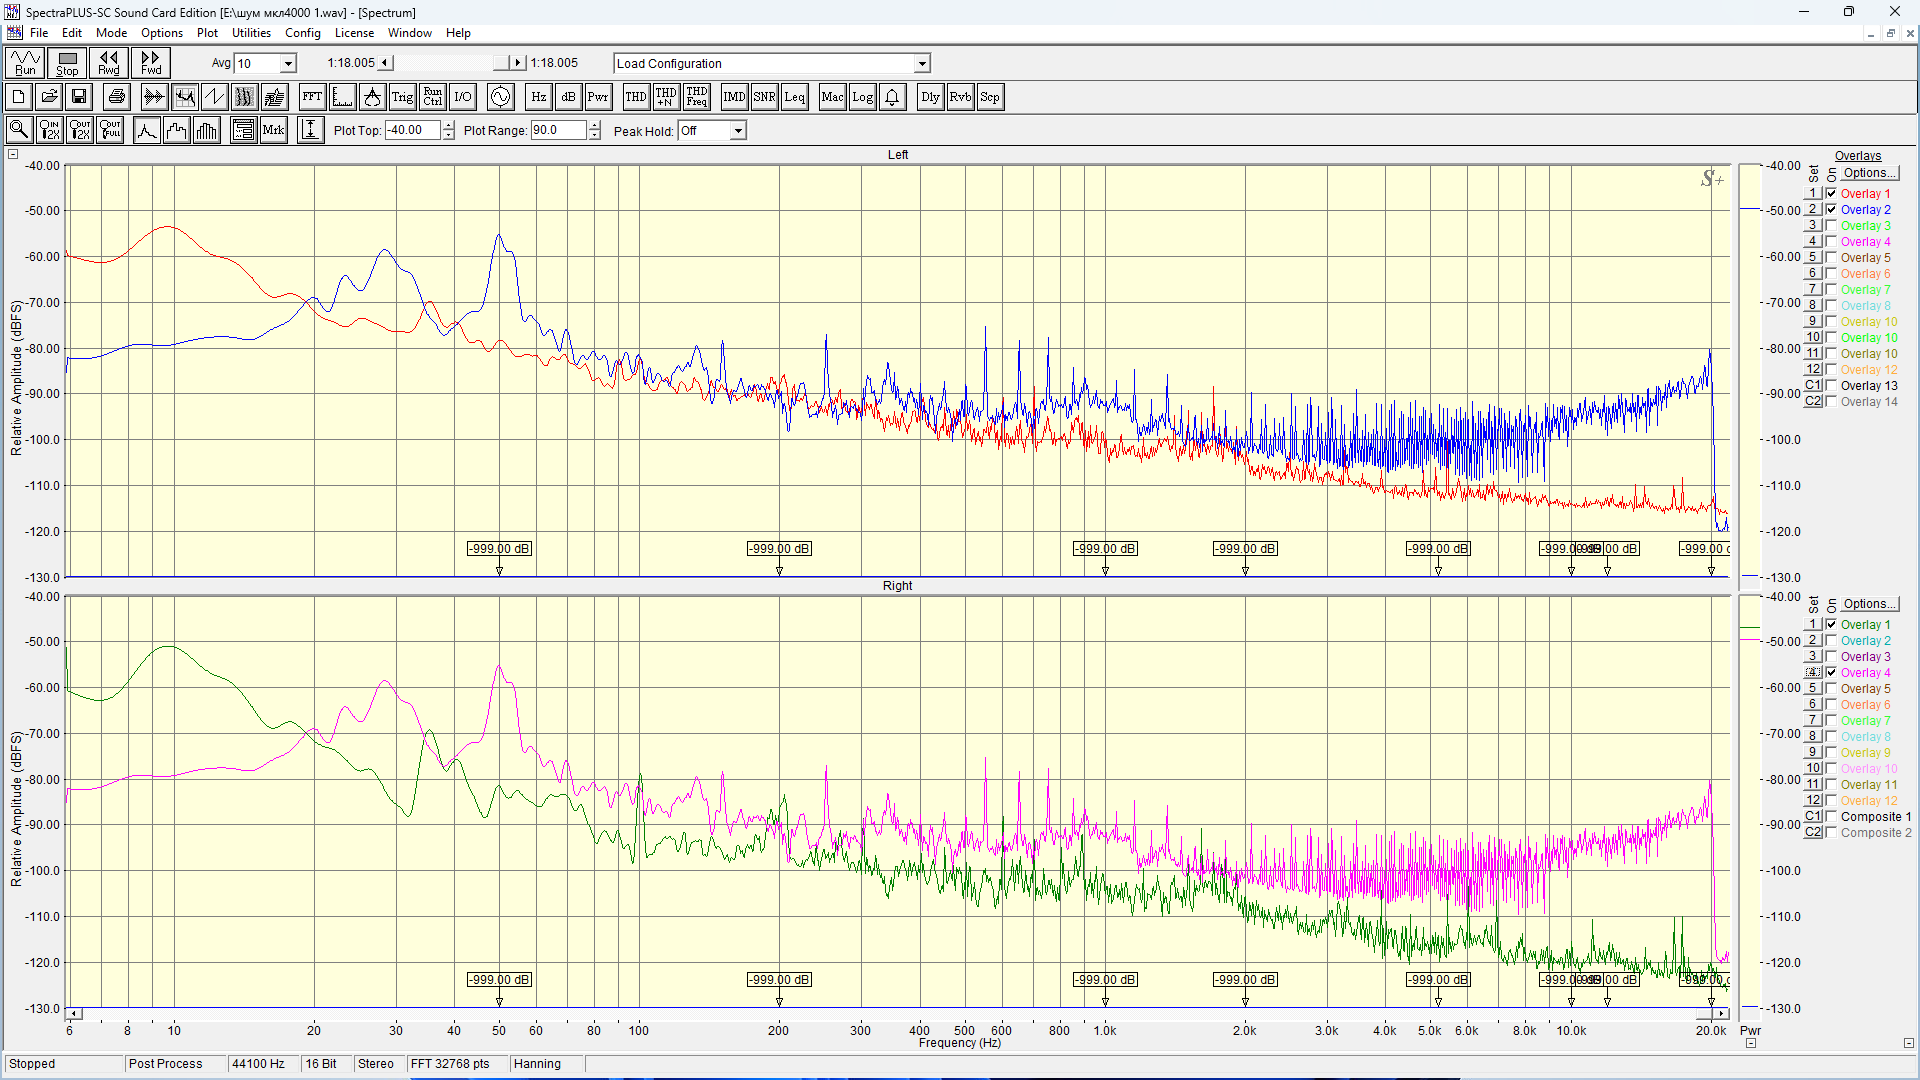This screenshot has height=1080, width=1920.
Task: Click the THD+N measurement icon
Action: tap(666, 97)
